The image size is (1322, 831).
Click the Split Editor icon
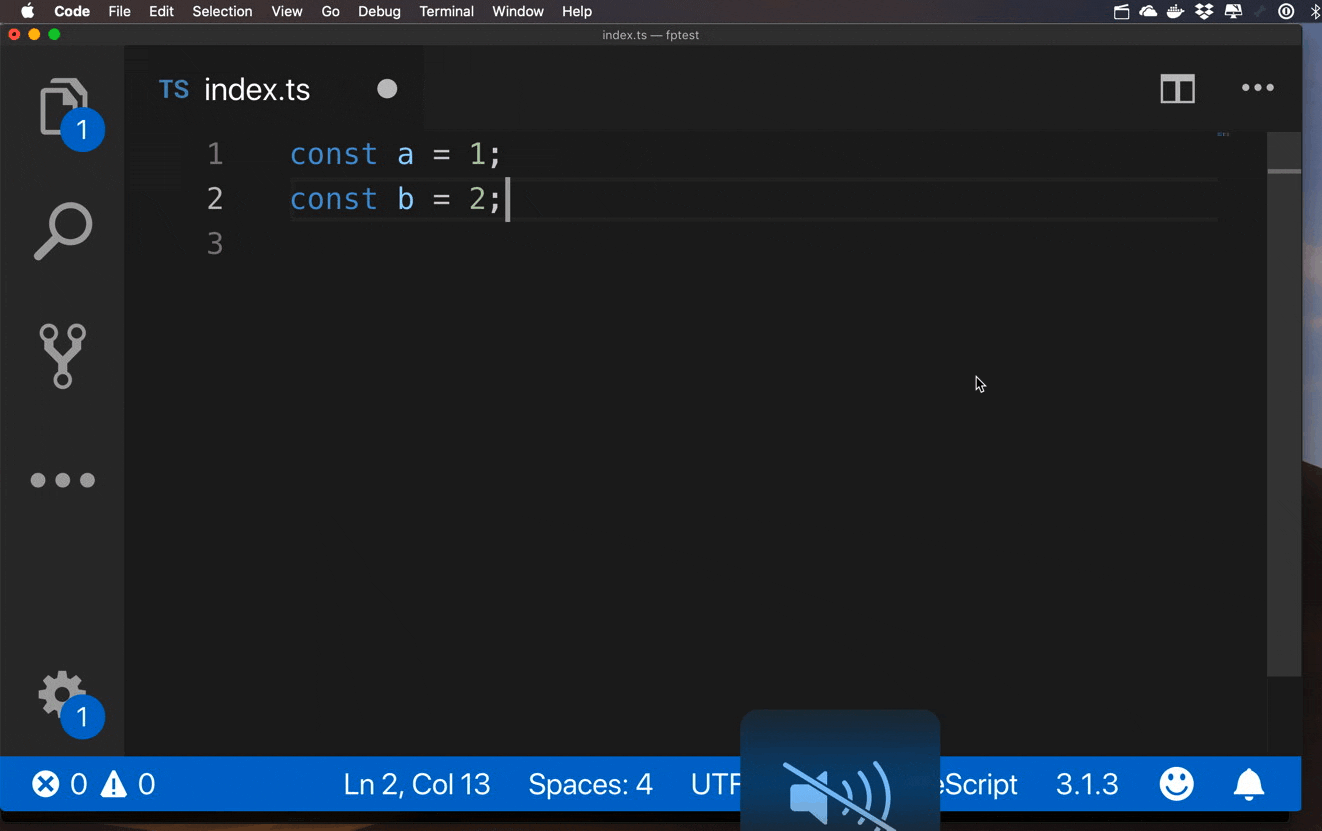click(x=1177, y=89)
